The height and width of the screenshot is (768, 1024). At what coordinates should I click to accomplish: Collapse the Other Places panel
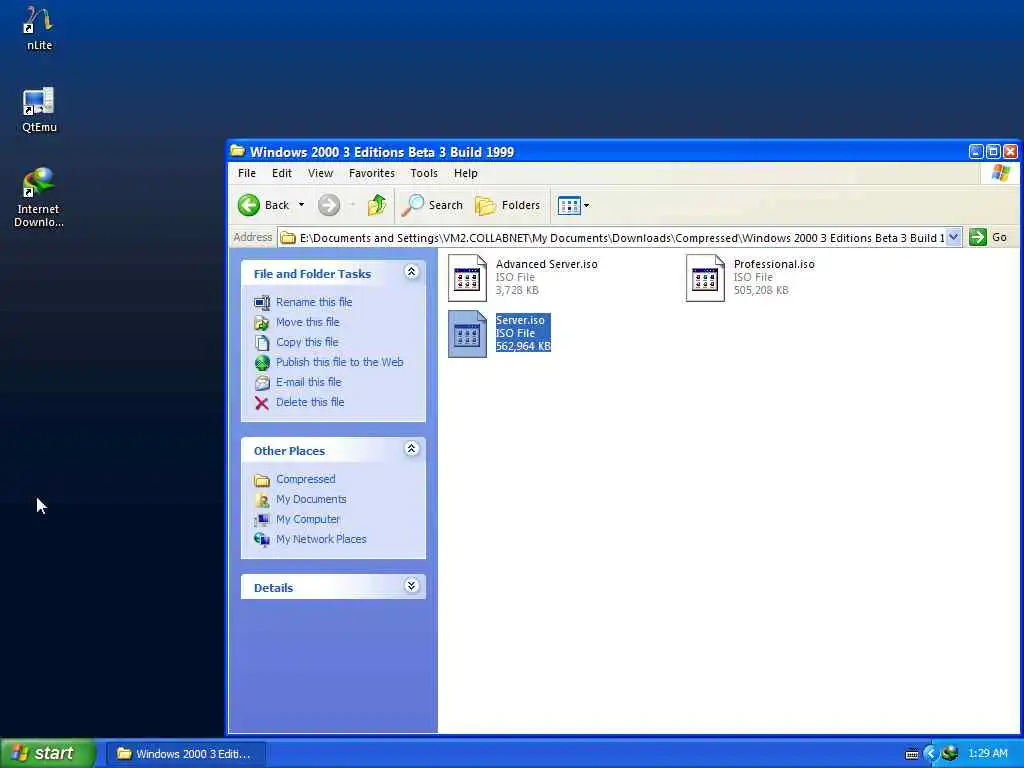point(411,449)
